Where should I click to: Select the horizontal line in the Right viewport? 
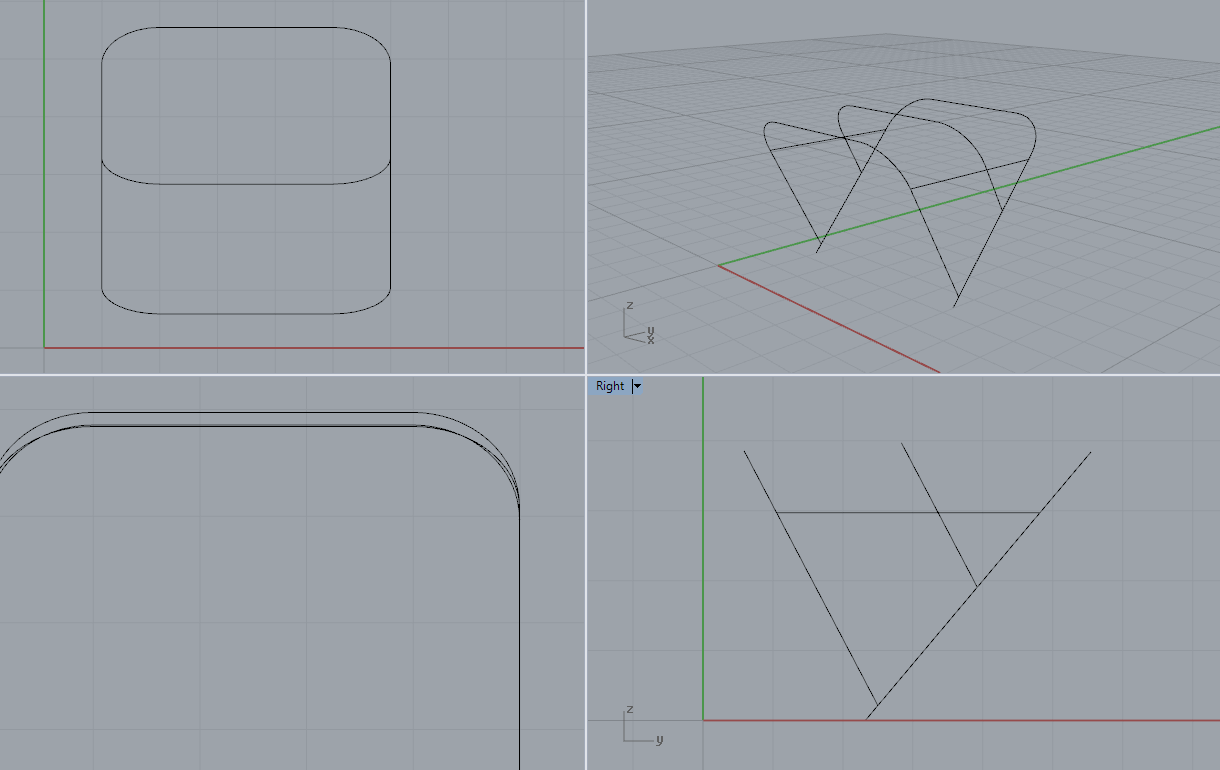coord(907,513)
